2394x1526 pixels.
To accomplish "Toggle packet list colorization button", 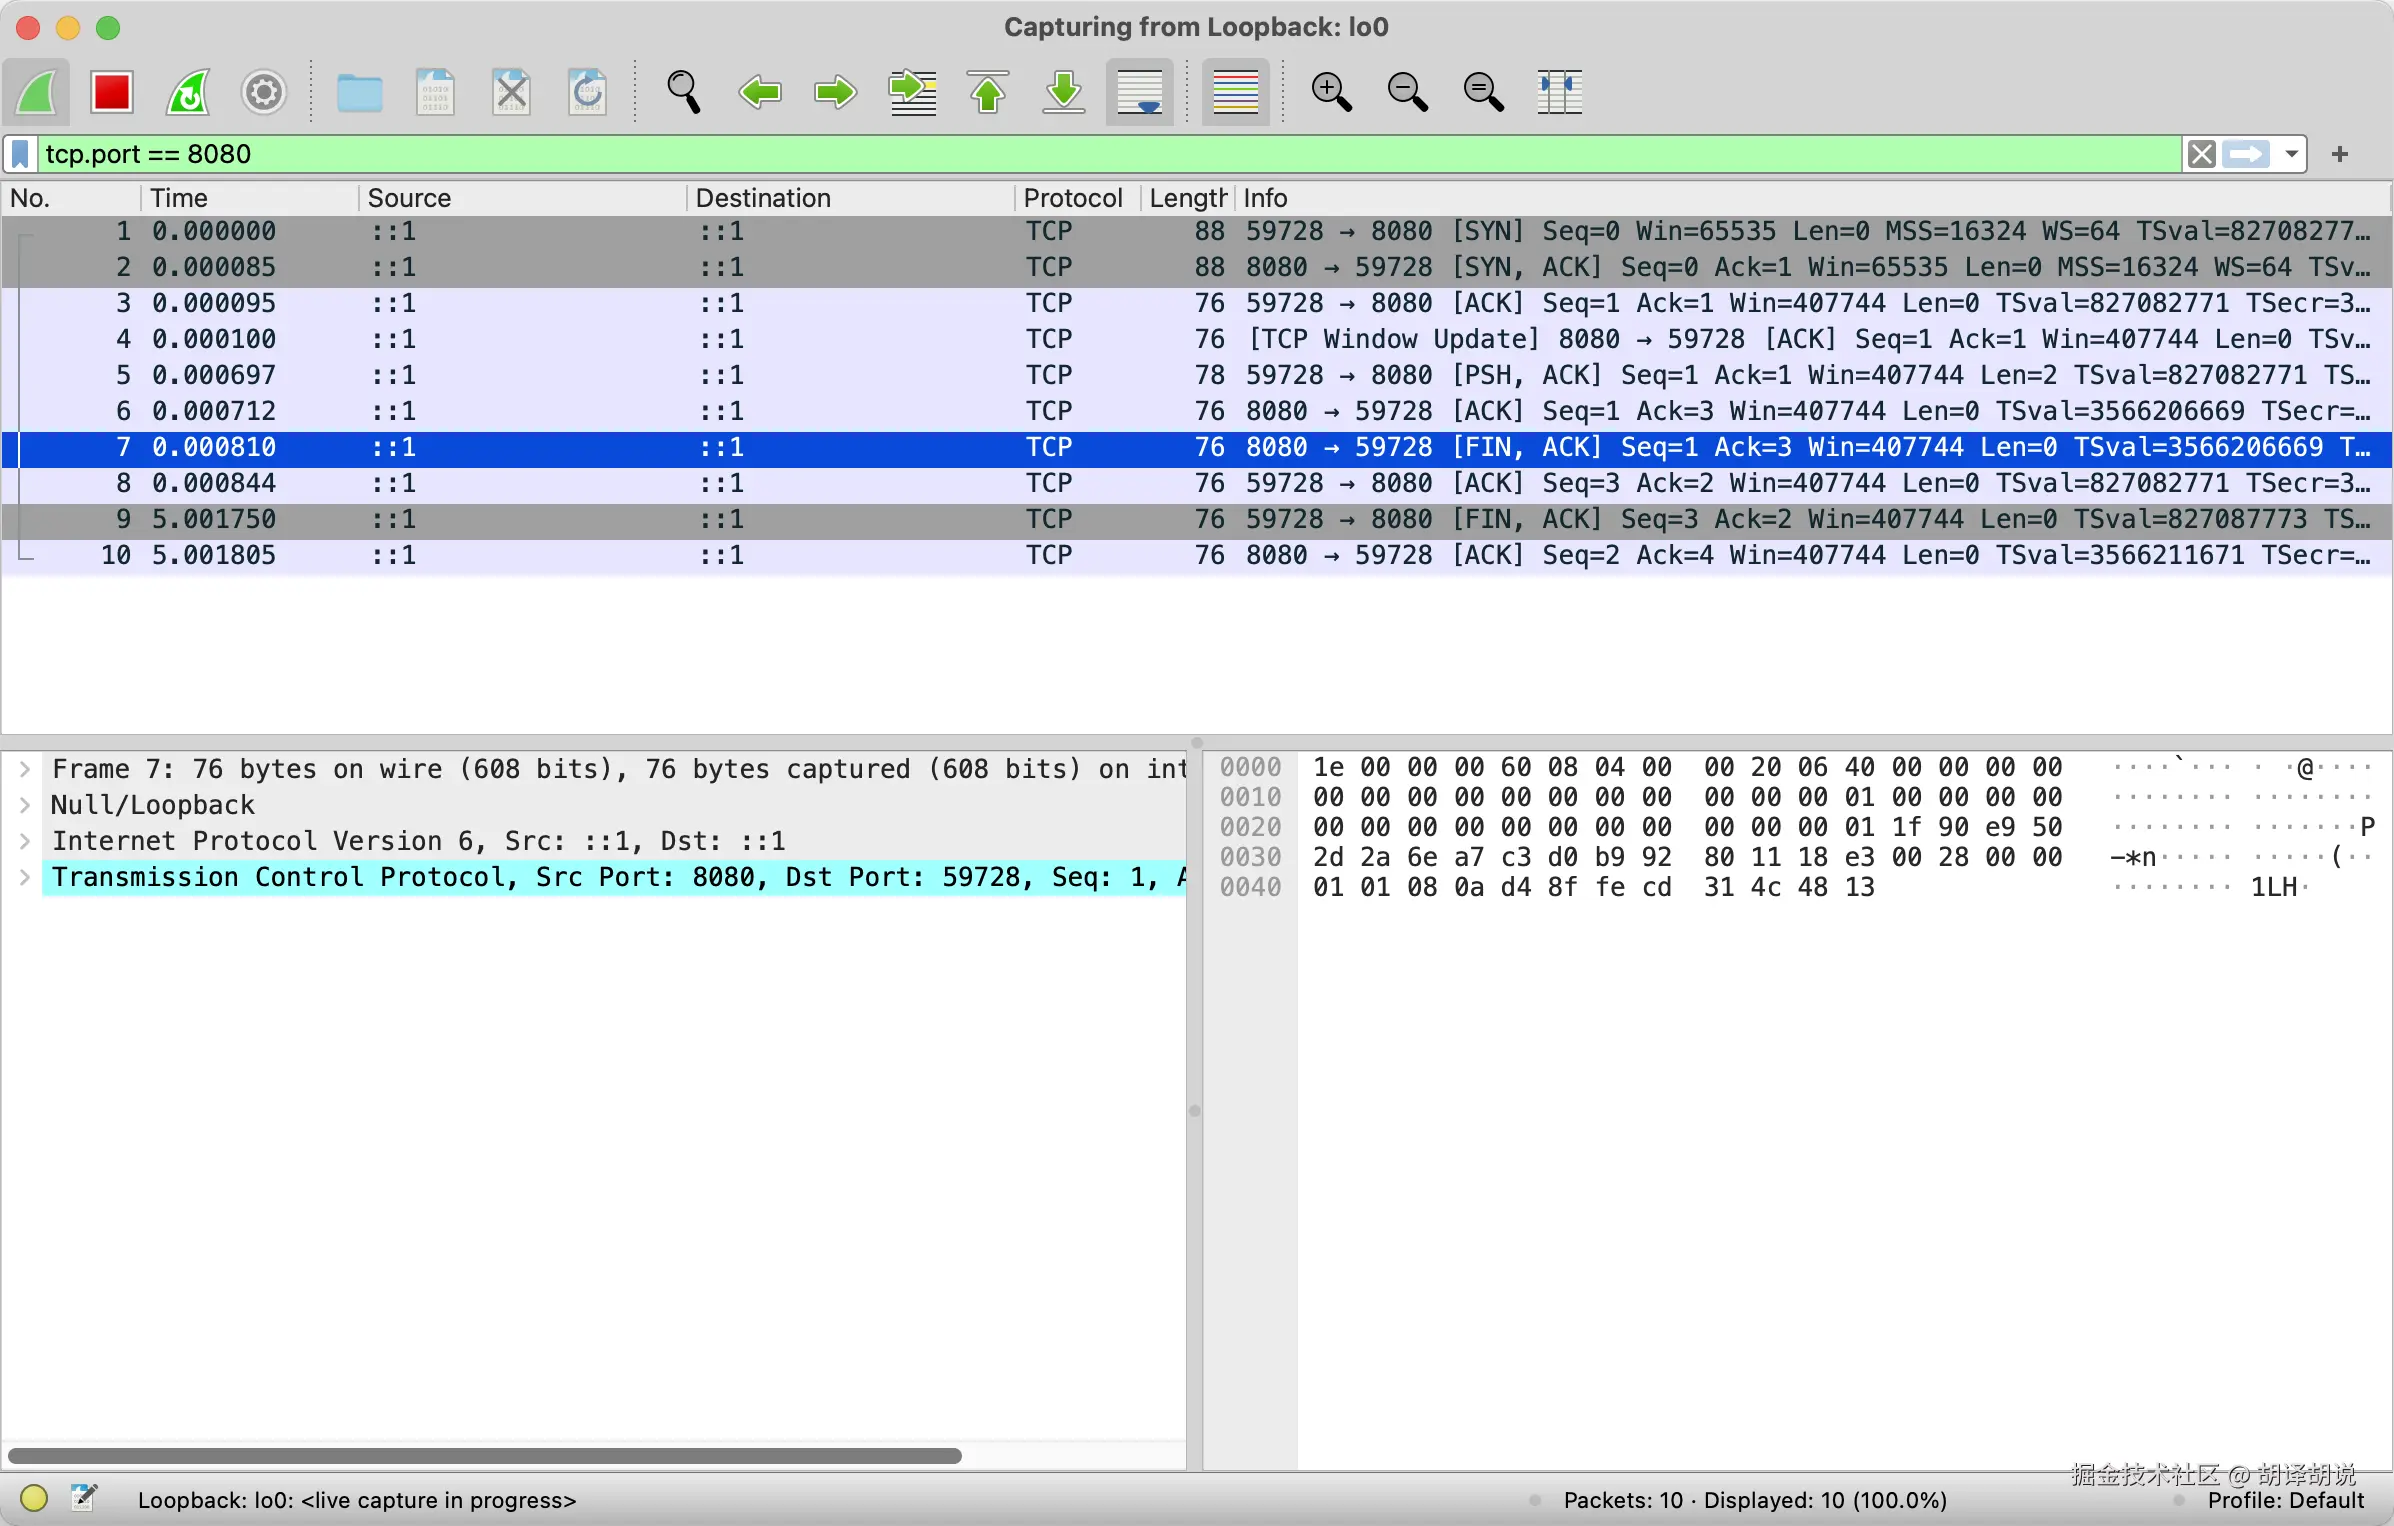I will [1236, 93].
